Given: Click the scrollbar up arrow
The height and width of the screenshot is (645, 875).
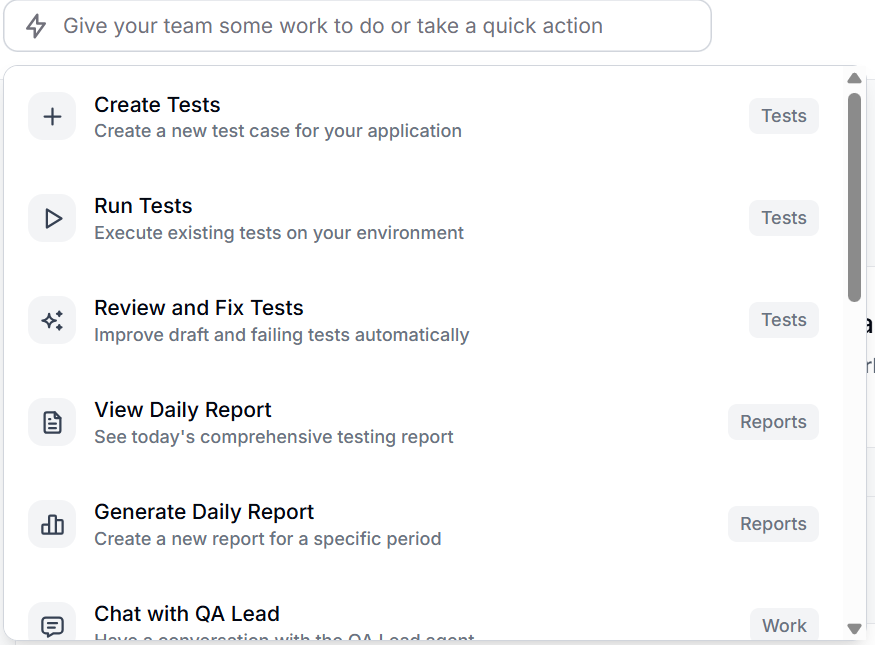Looking at the screenshot, I should coord(854,78).
